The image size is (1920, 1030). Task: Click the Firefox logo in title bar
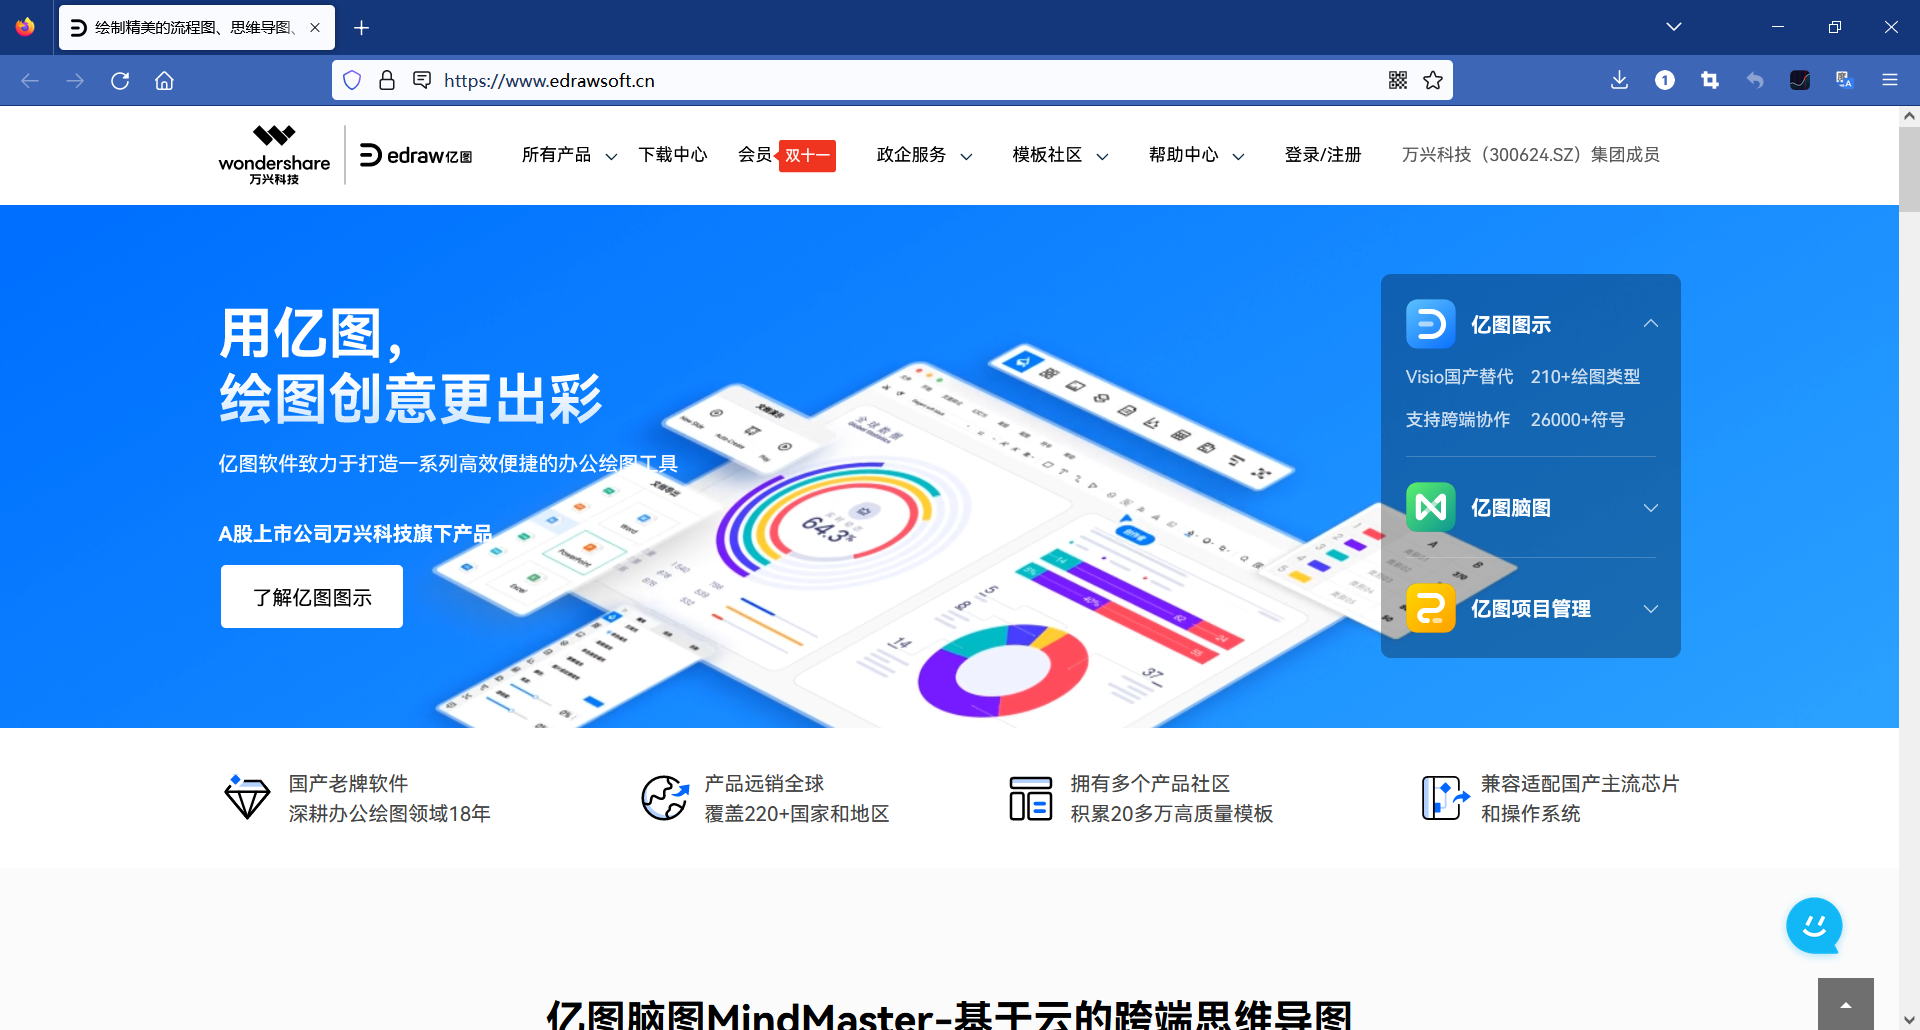[x=25, y=27]
